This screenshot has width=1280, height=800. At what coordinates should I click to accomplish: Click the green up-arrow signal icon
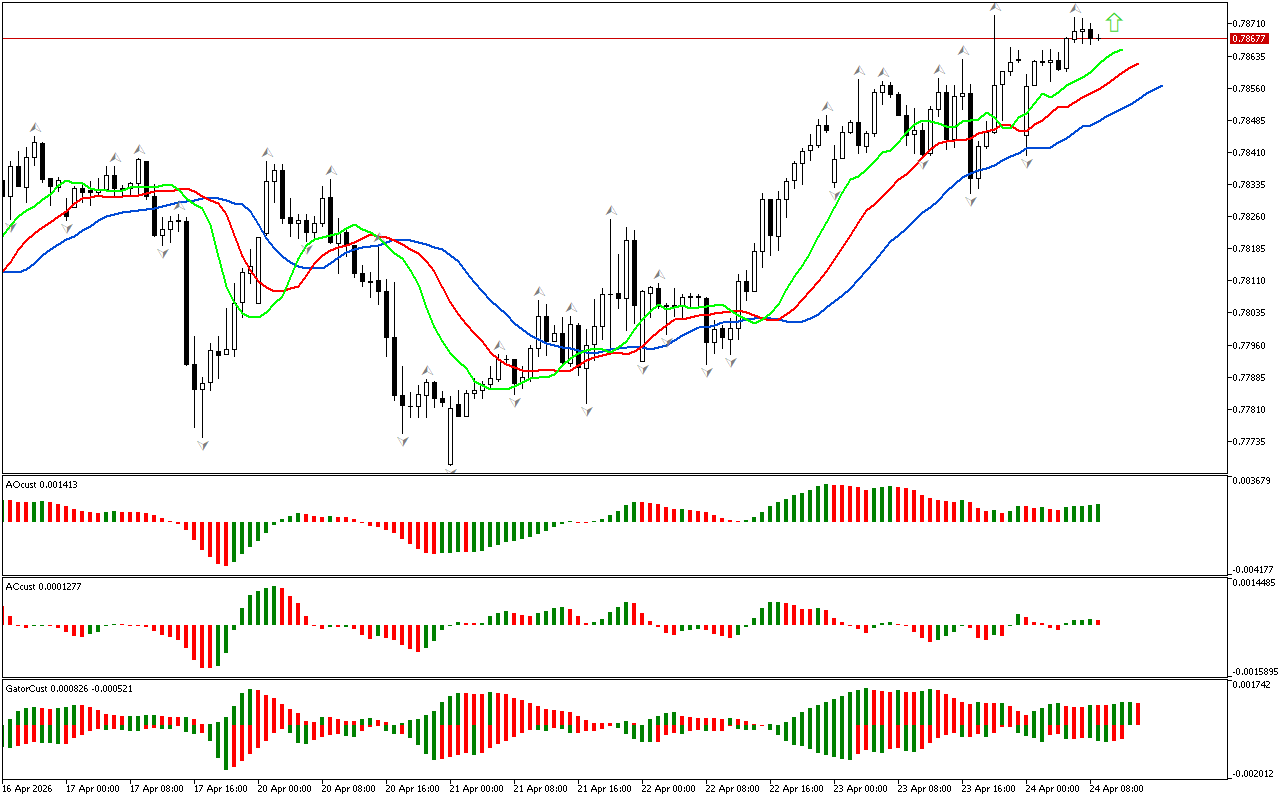tap(1114, 22)
